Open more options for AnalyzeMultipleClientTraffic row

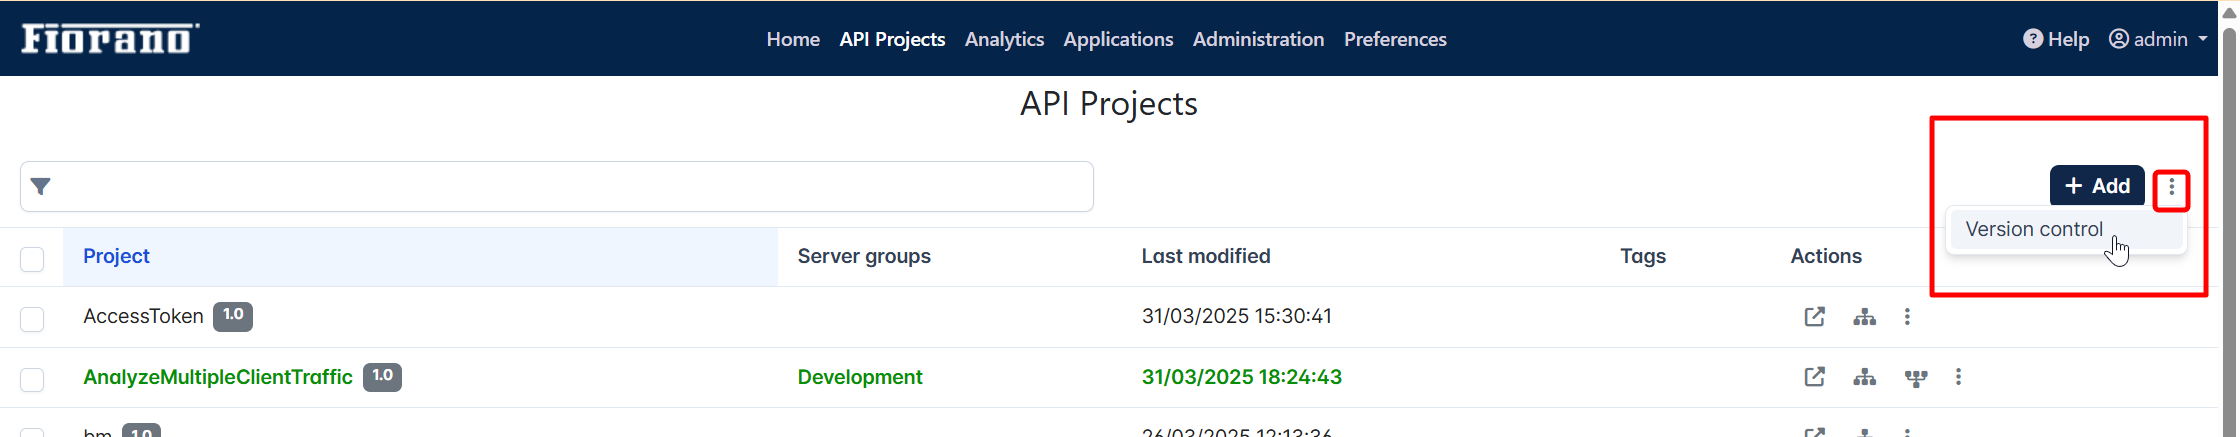1958,377
